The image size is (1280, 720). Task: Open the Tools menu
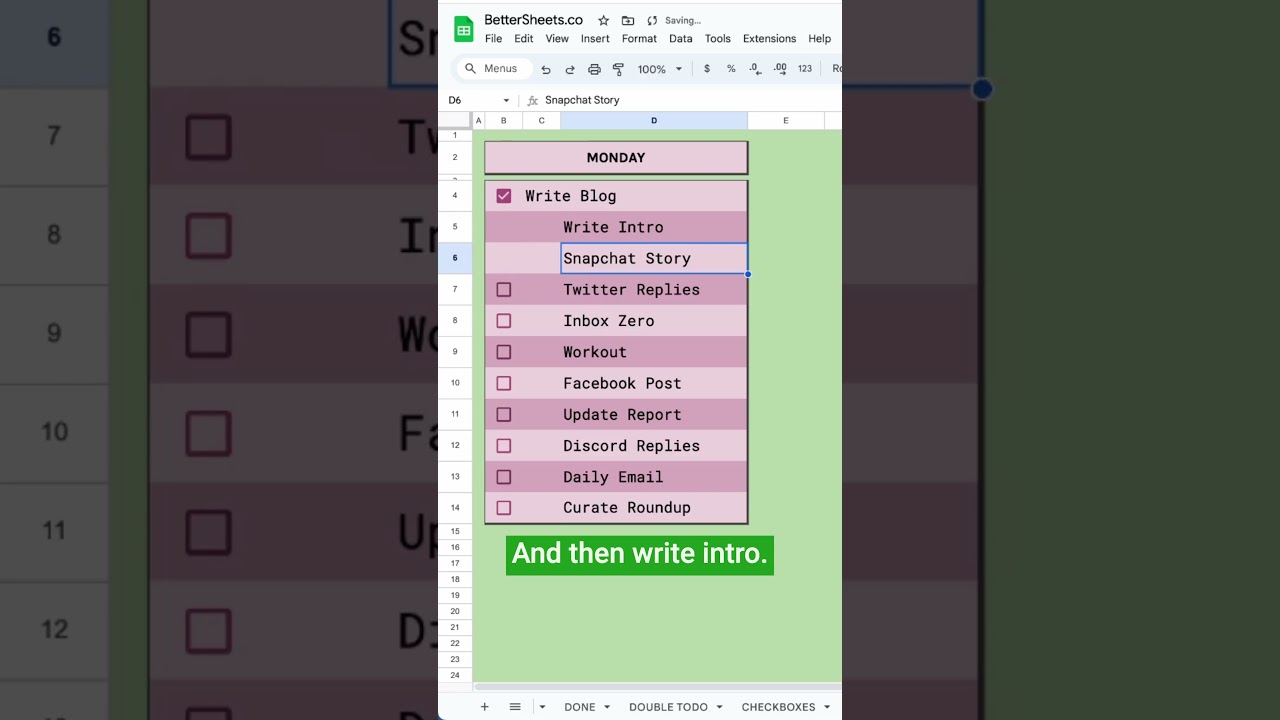[x=718, y=39]
